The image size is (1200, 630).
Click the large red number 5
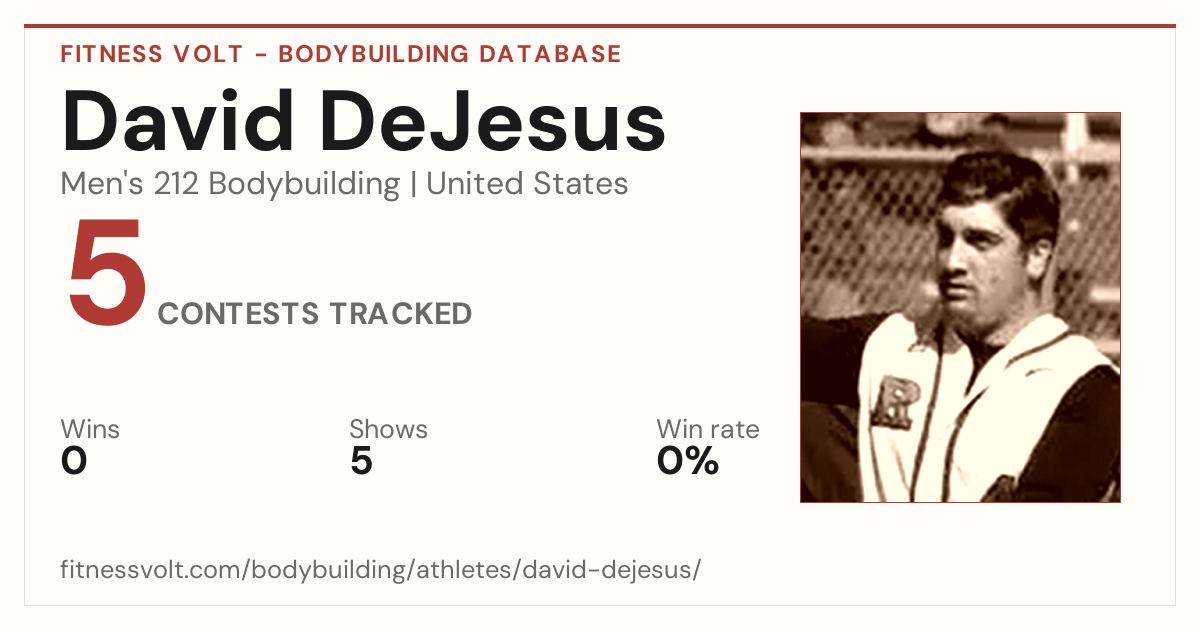click(x=107, y=273)
